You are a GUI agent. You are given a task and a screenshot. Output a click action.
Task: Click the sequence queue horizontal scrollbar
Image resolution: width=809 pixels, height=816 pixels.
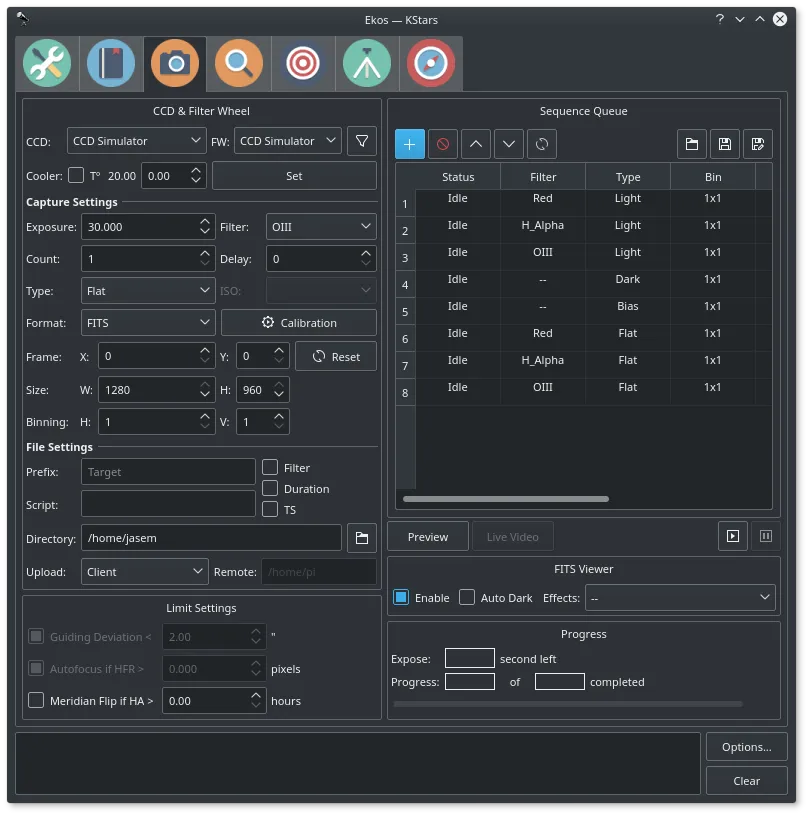point(505,499)
